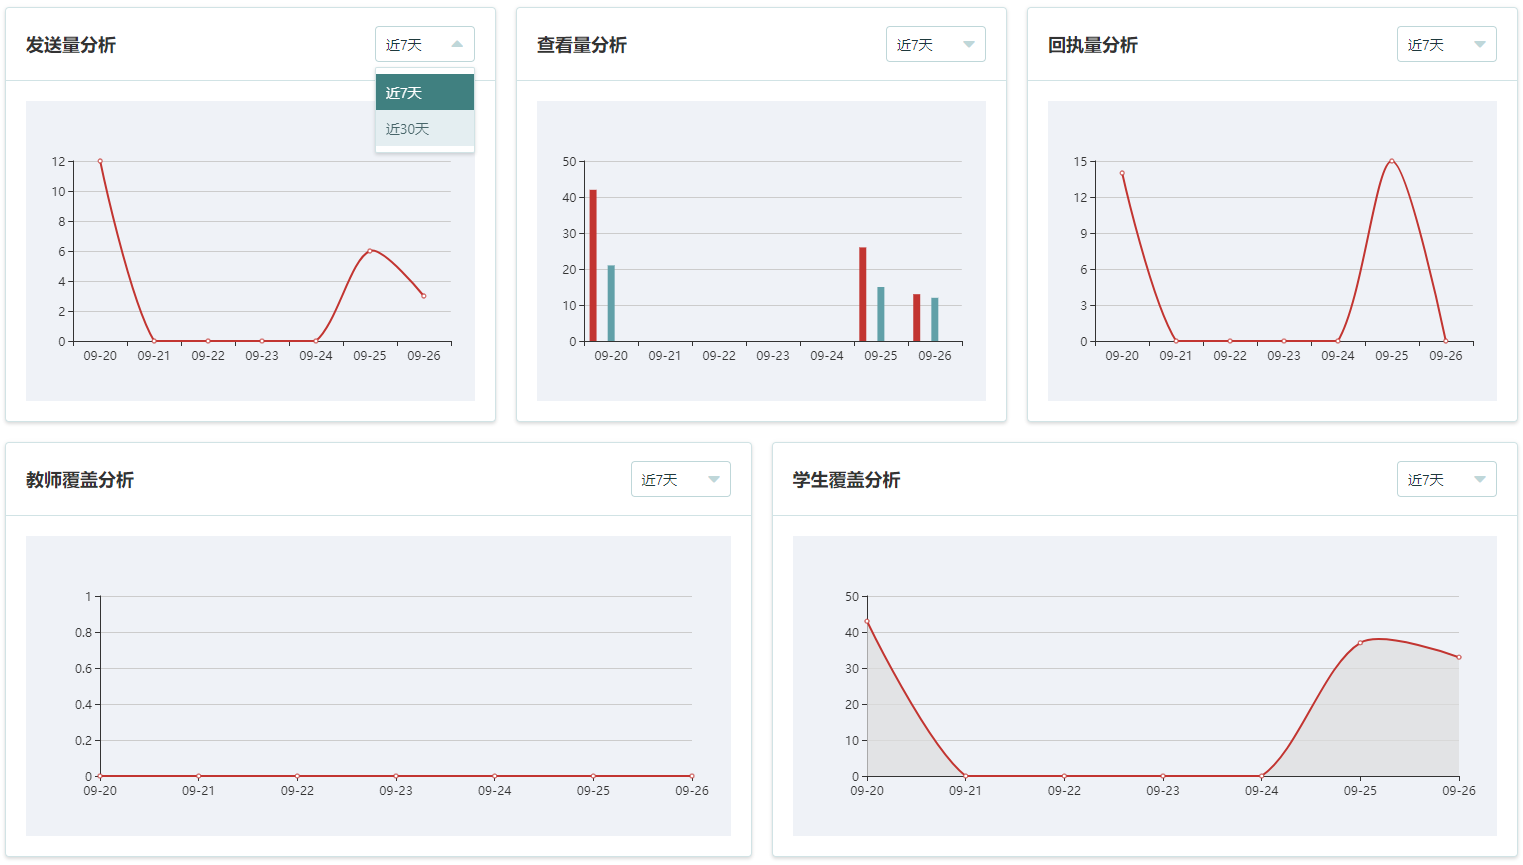Click 09-20 data point in 回执量分析 chart
Screen dimensions: 1523x865
click(1122, 173)
